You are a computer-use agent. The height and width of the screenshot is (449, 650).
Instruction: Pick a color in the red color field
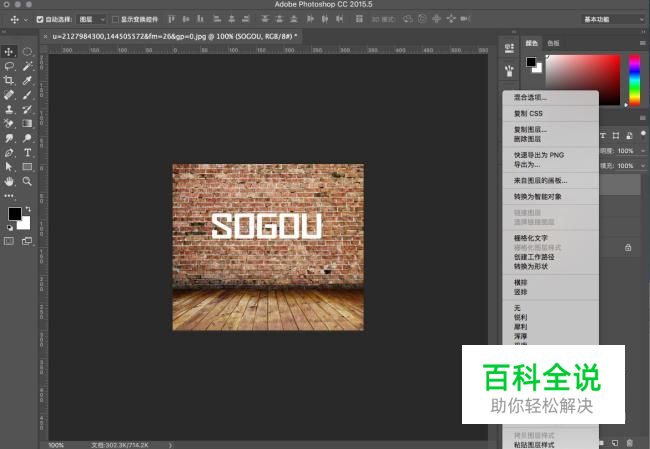582,73
